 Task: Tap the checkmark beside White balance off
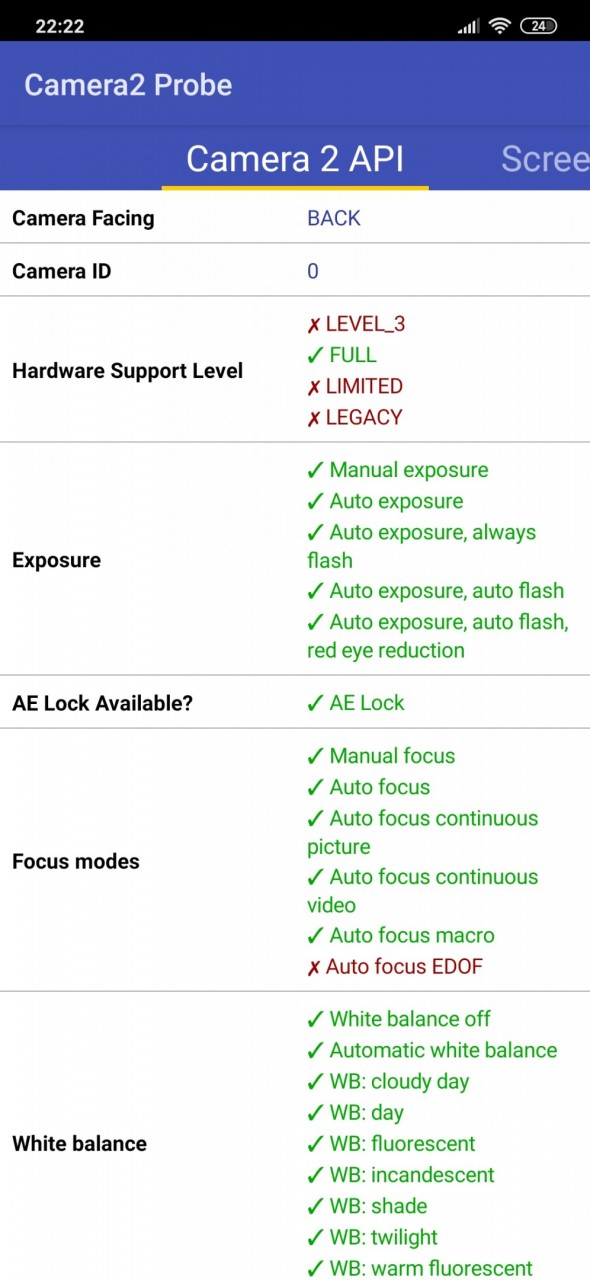coord(315,1019)
